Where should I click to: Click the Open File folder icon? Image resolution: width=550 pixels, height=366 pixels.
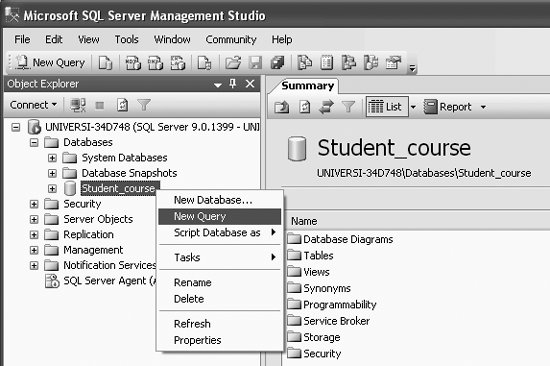coord(233,63)
